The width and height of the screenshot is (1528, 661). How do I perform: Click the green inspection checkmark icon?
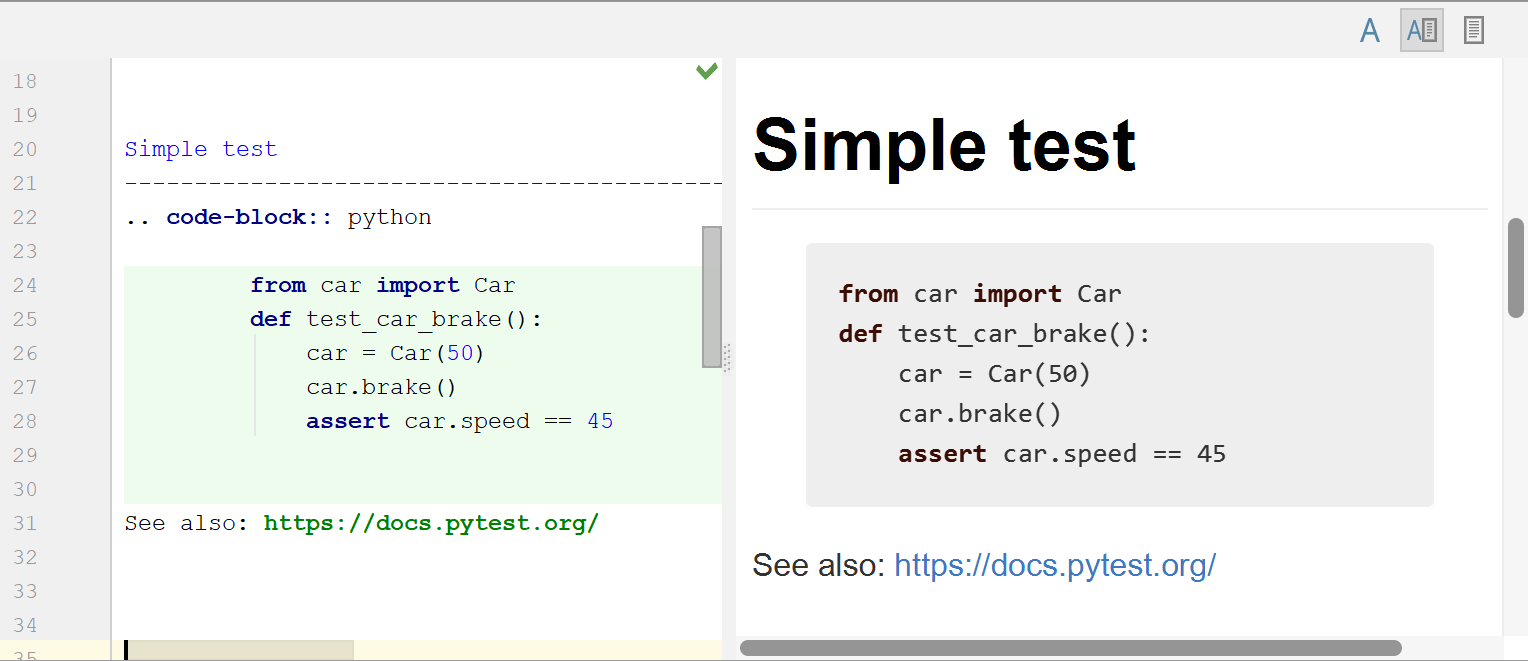(707, 71)
